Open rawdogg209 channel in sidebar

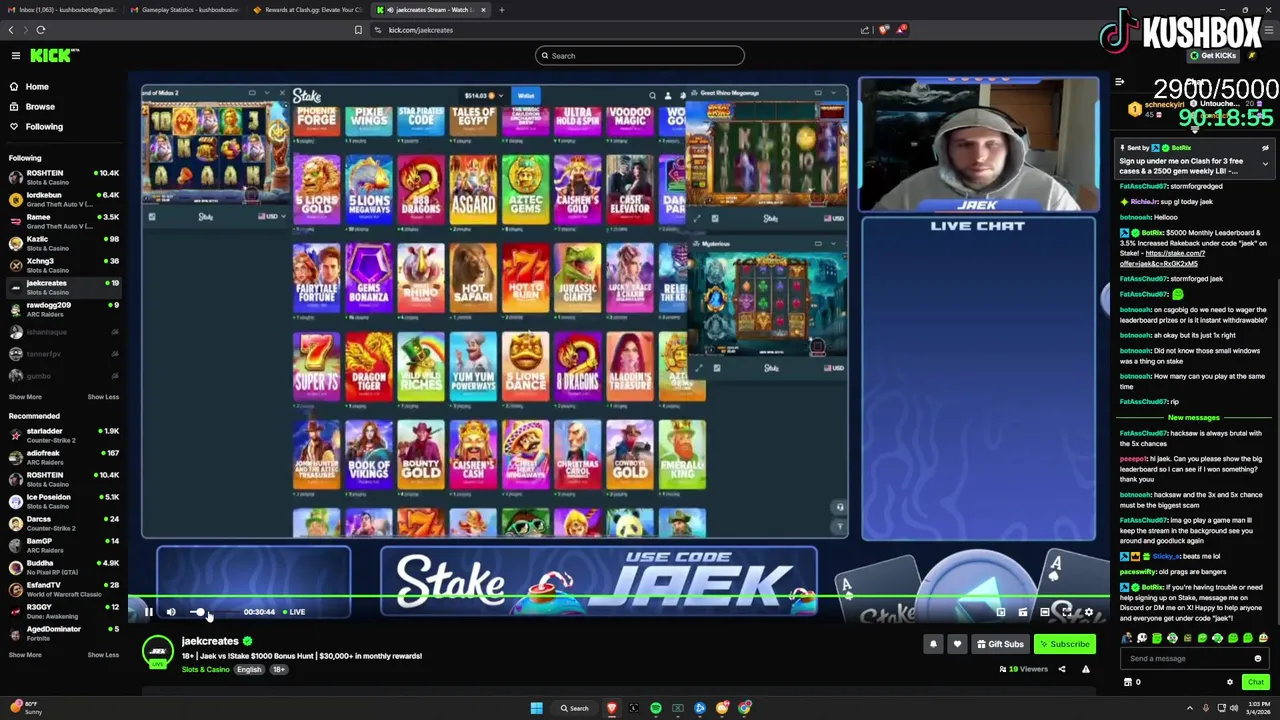(62, 309)
